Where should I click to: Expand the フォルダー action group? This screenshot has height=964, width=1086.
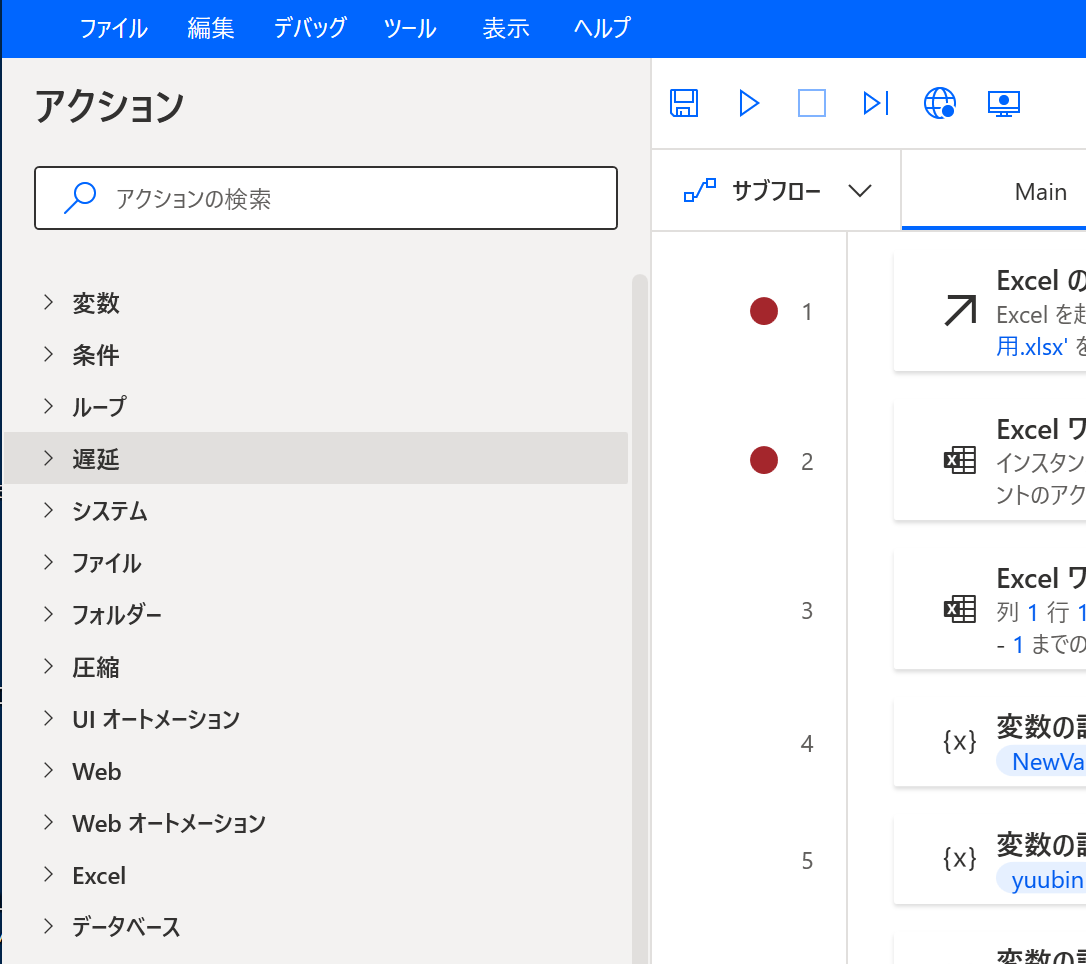[x=48, y=614]
